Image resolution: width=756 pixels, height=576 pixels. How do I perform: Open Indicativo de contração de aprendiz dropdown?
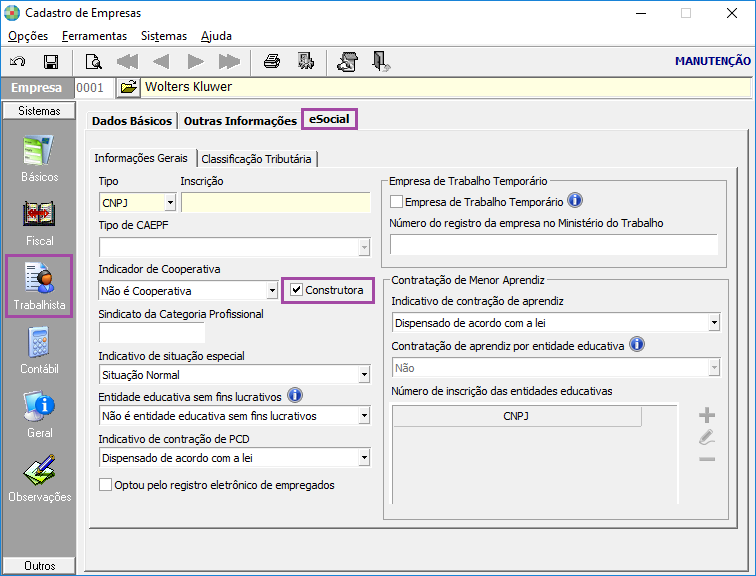(x=714, y=322)
